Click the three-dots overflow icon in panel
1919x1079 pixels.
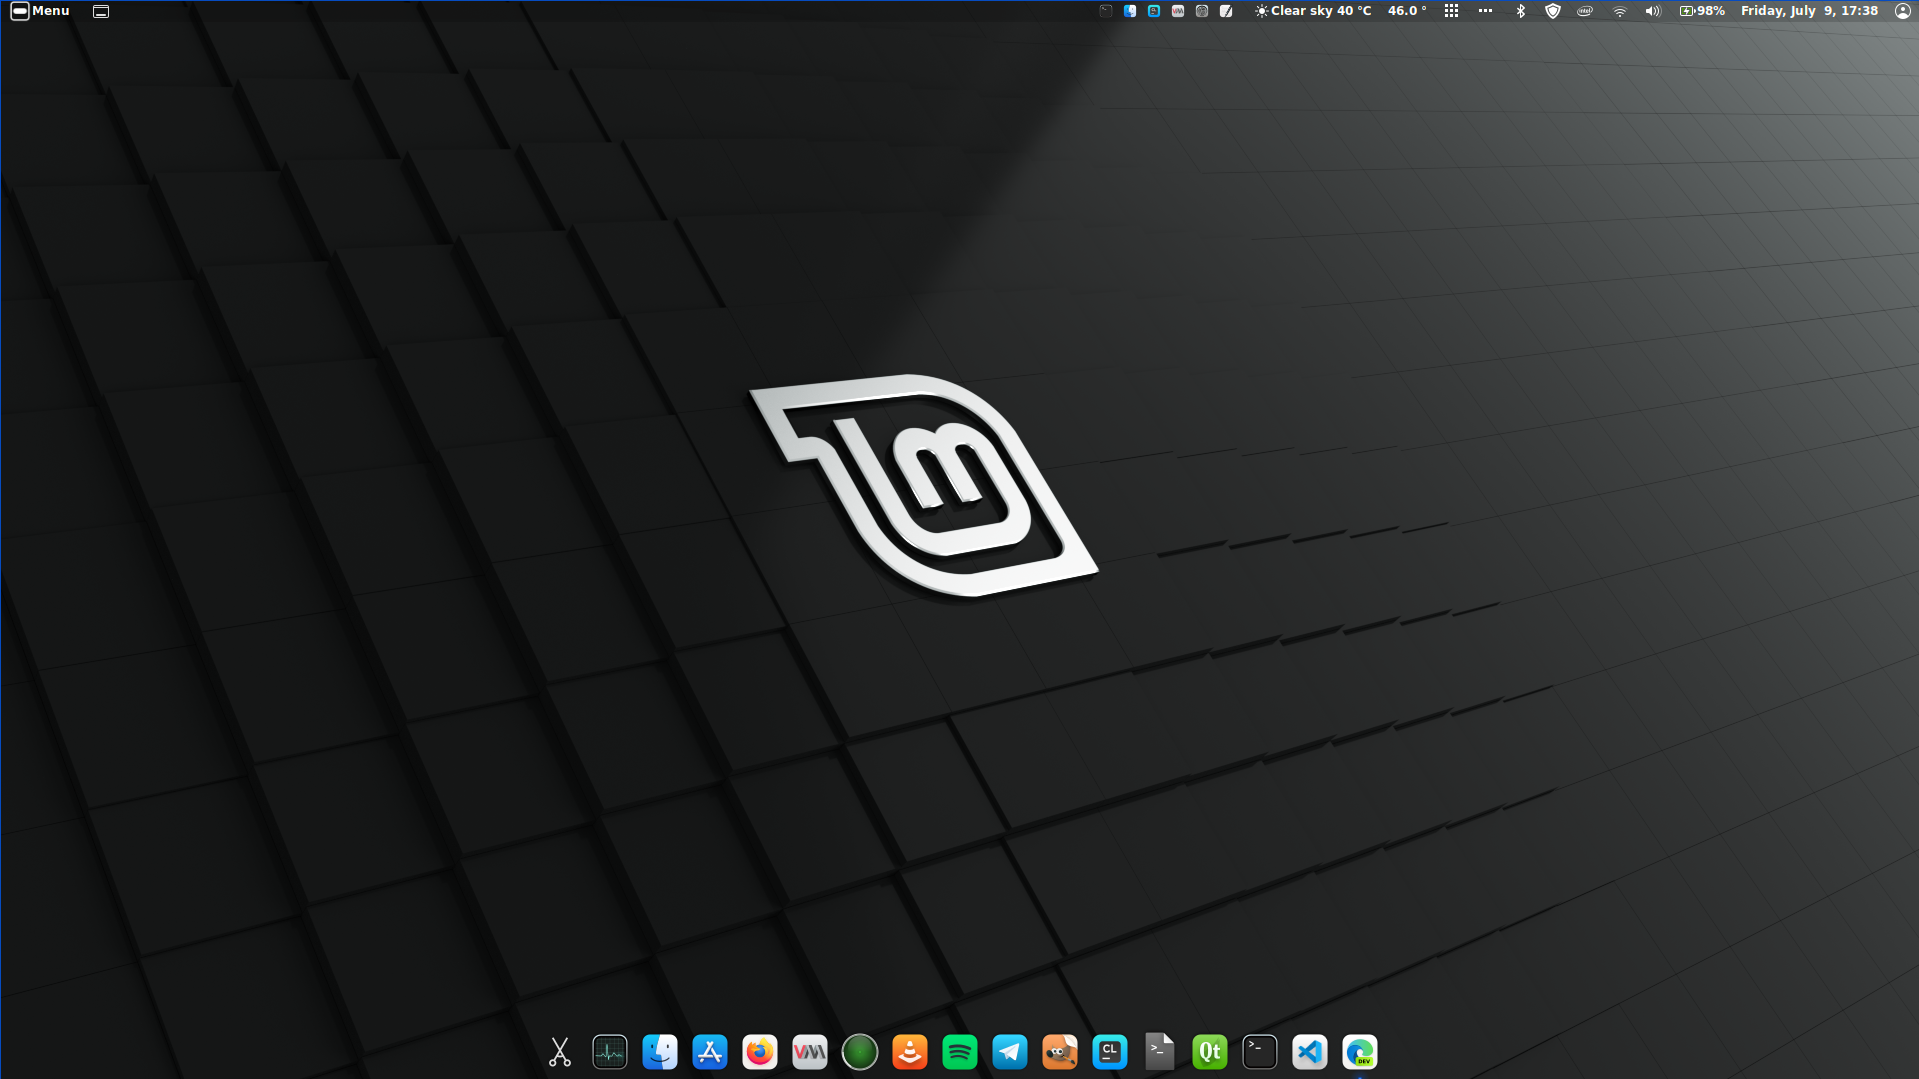(x=1485, y=11)
